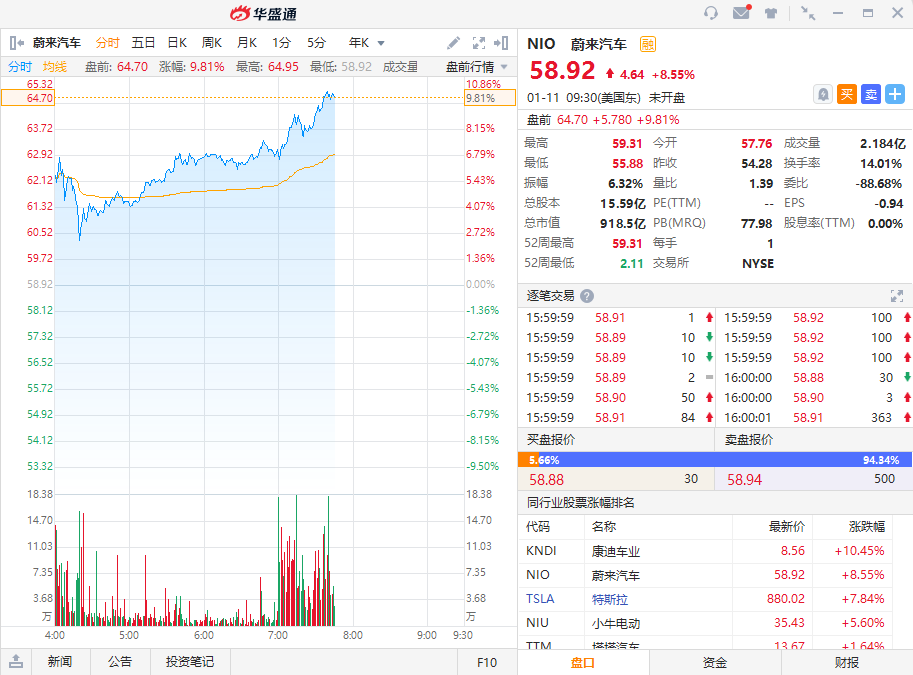This screenshot has width=913, height=675.
Task: Click the share upload icon at bottom left
Action: click(16, 662)
